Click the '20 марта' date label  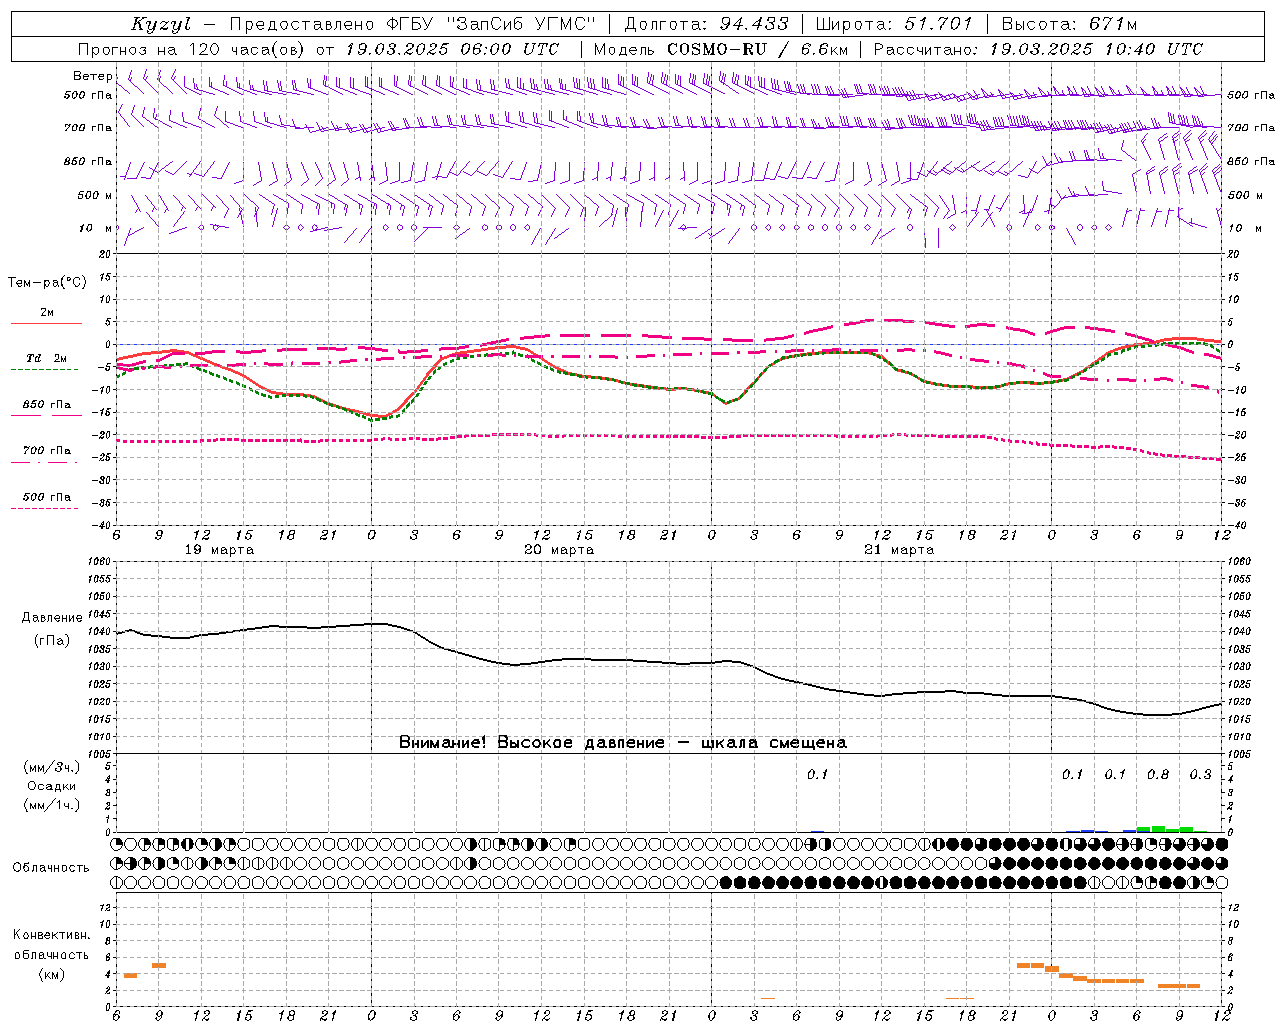pos(560,550)
